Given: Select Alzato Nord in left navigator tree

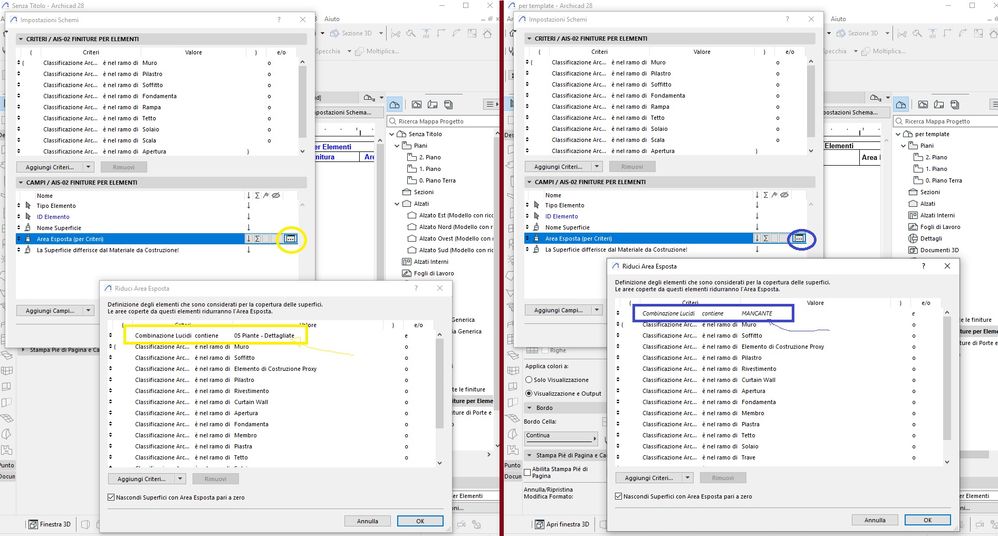Looking at the screenshot, I should (x=454, y=227).
